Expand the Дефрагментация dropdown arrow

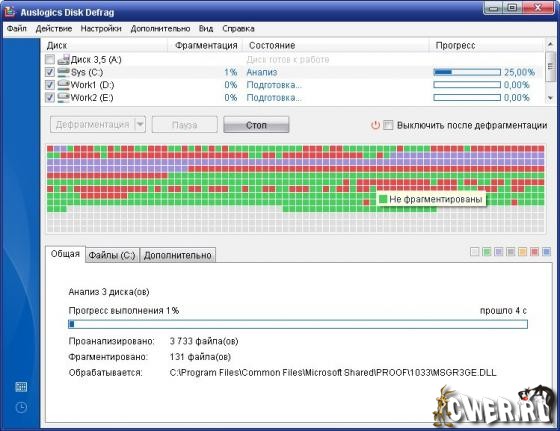[140, 125]
